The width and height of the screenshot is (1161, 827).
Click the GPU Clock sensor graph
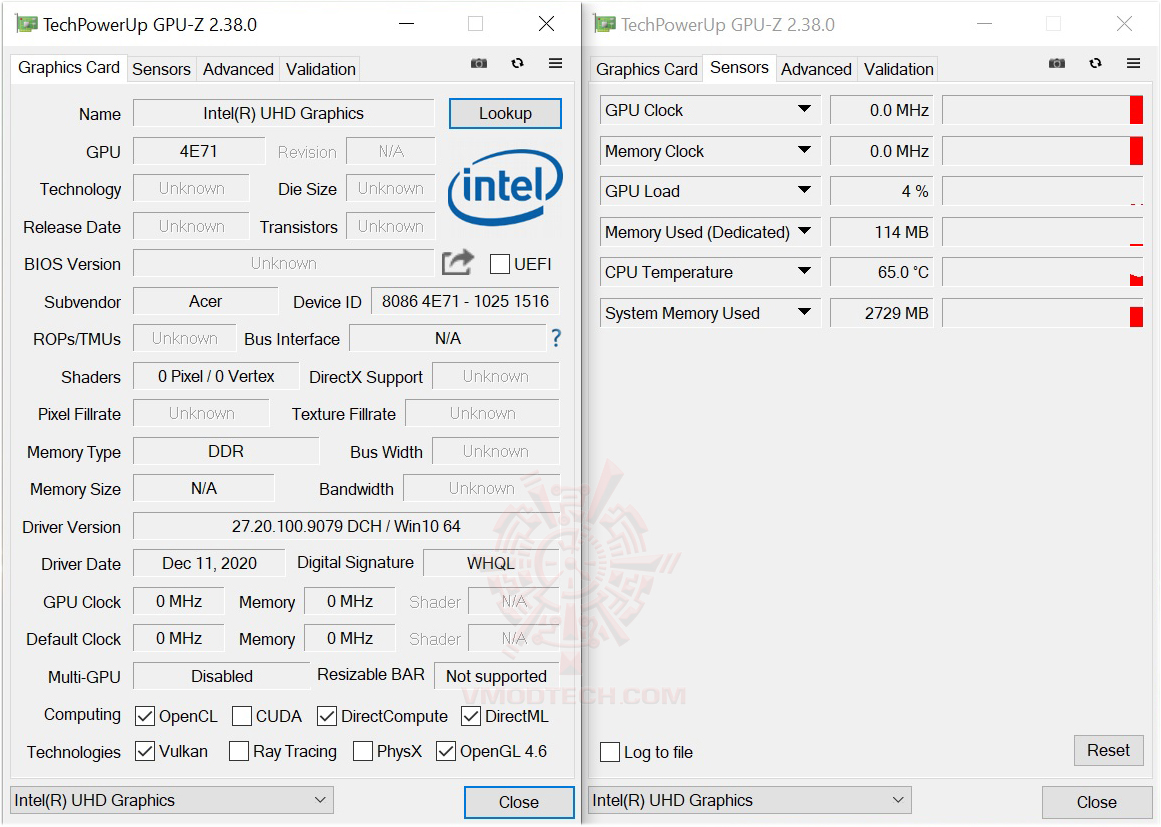point(1043,110)
